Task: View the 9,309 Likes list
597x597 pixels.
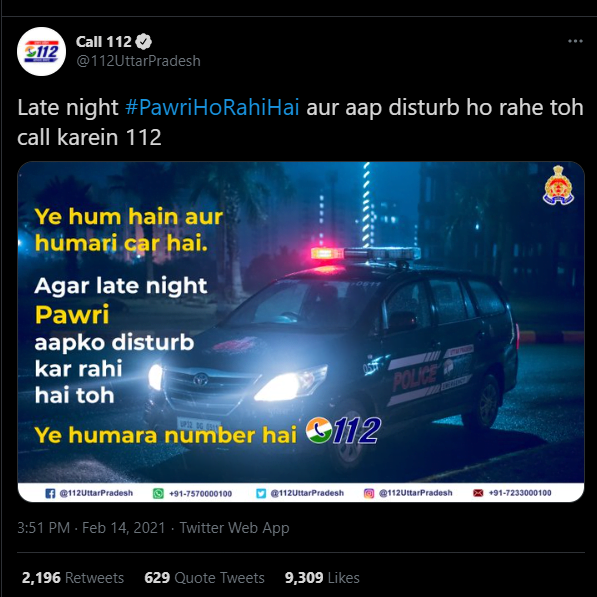Action: tap(322, 578)
